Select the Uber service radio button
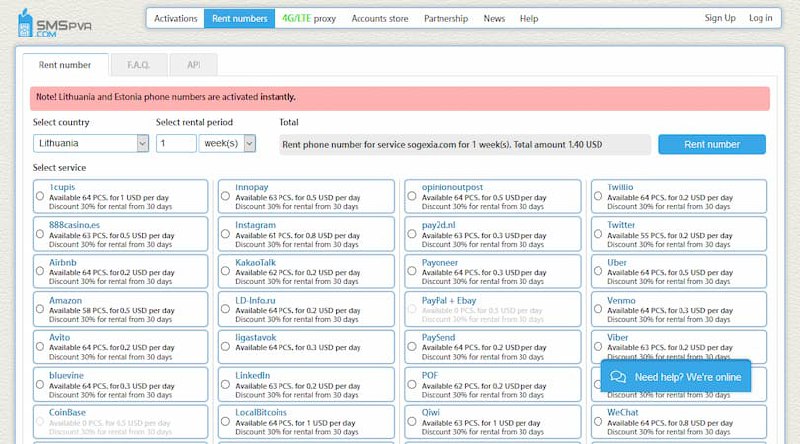The width and height of the screenshot is (800, 444). (597, 271)
